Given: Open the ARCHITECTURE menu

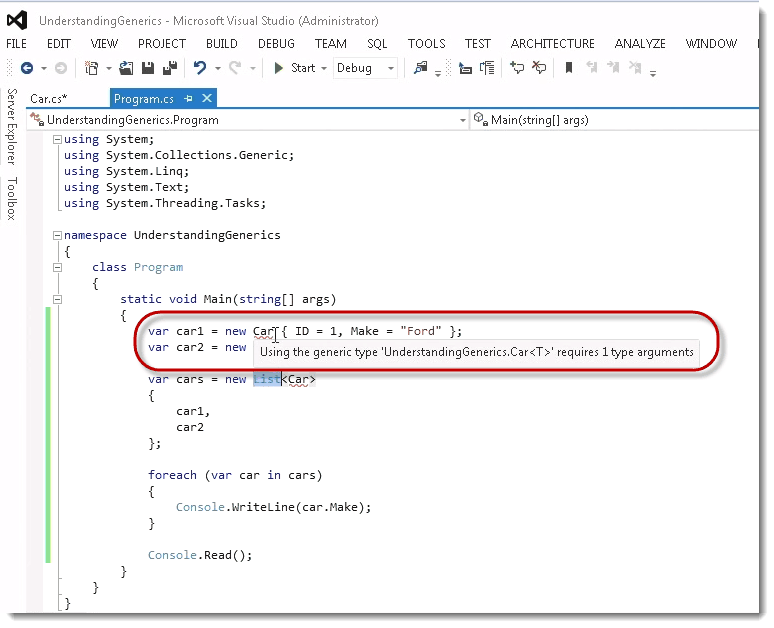Looking at the screenshot, I should tap(552, 44).
